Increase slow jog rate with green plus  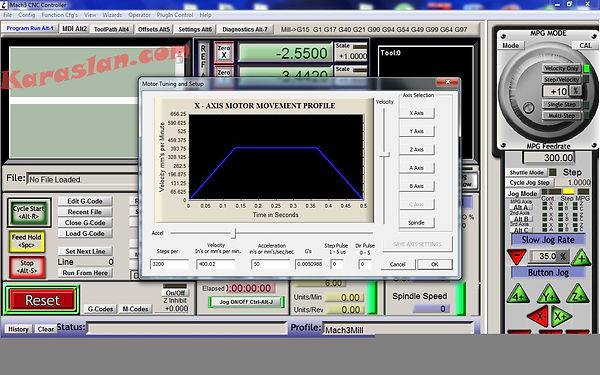click(x=581, y=257)
